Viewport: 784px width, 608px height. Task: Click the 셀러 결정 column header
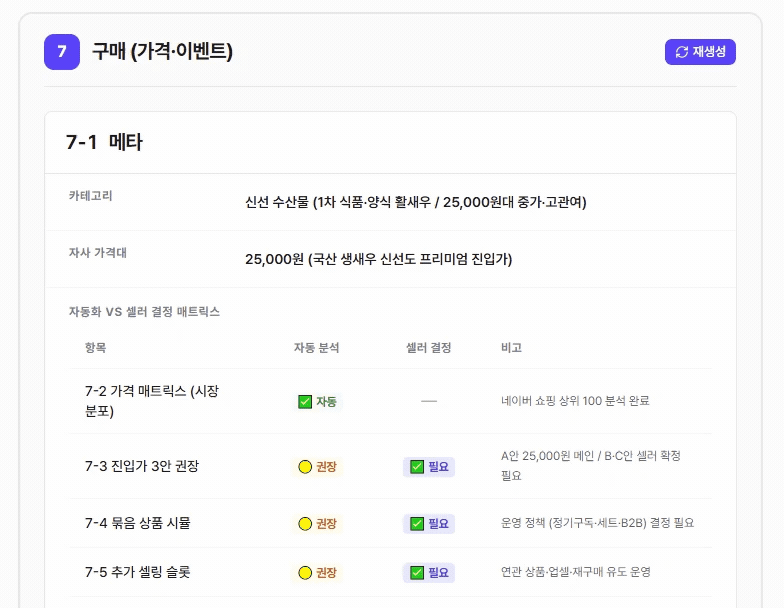(428, 348)
